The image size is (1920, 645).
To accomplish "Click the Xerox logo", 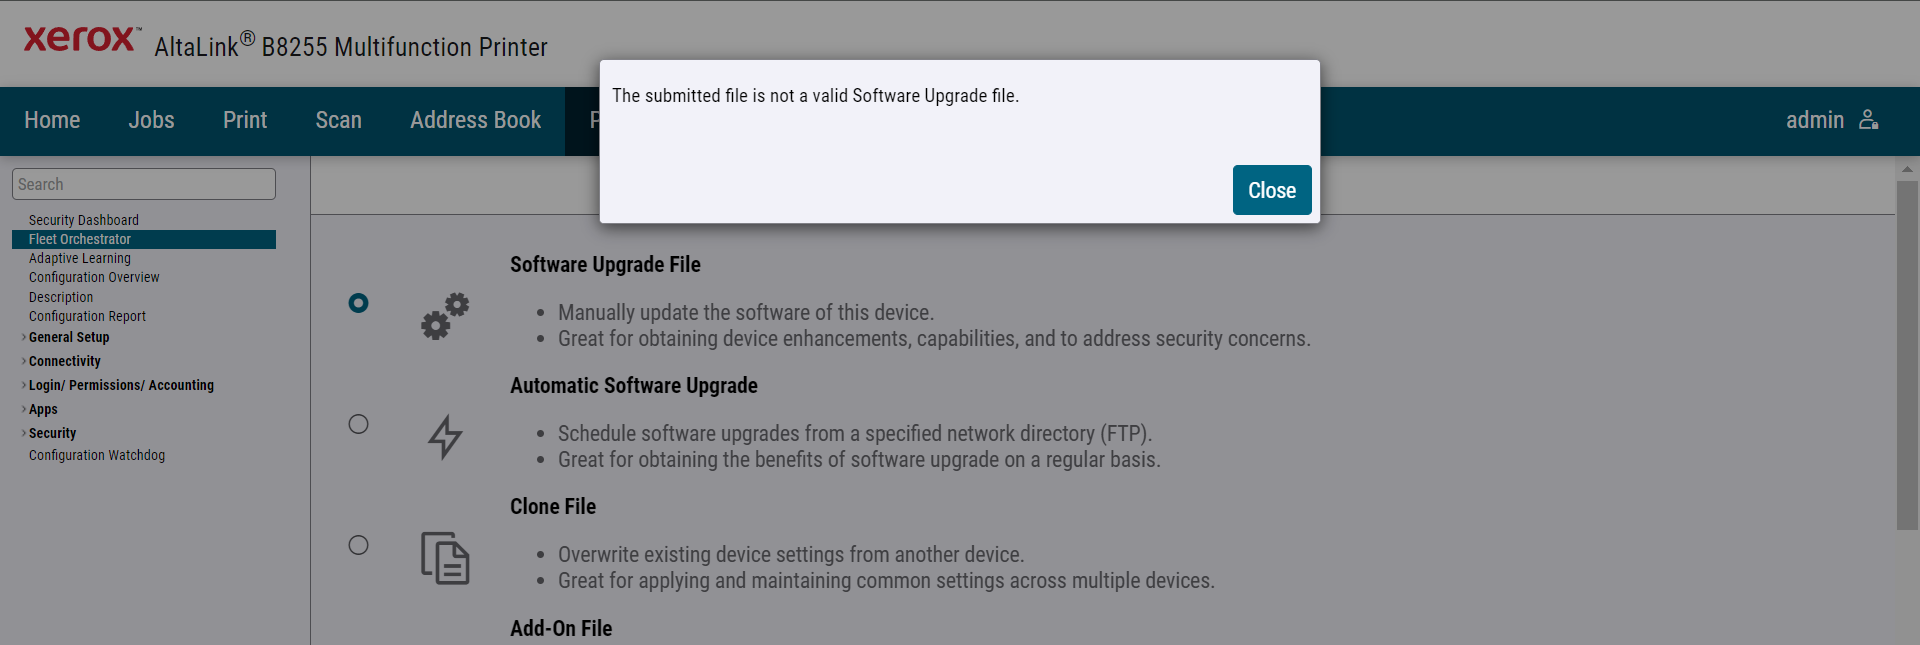I will point(82,39).
